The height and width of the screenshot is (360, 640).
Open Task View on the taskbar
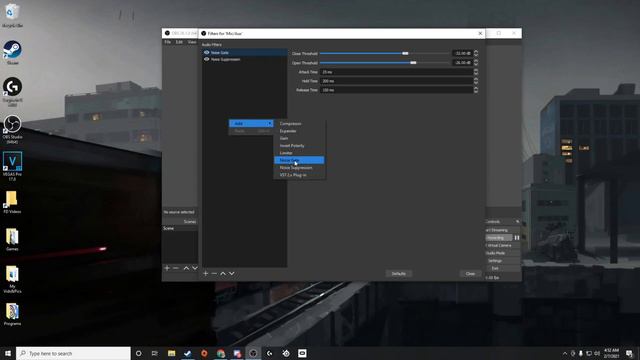(155, 353)
